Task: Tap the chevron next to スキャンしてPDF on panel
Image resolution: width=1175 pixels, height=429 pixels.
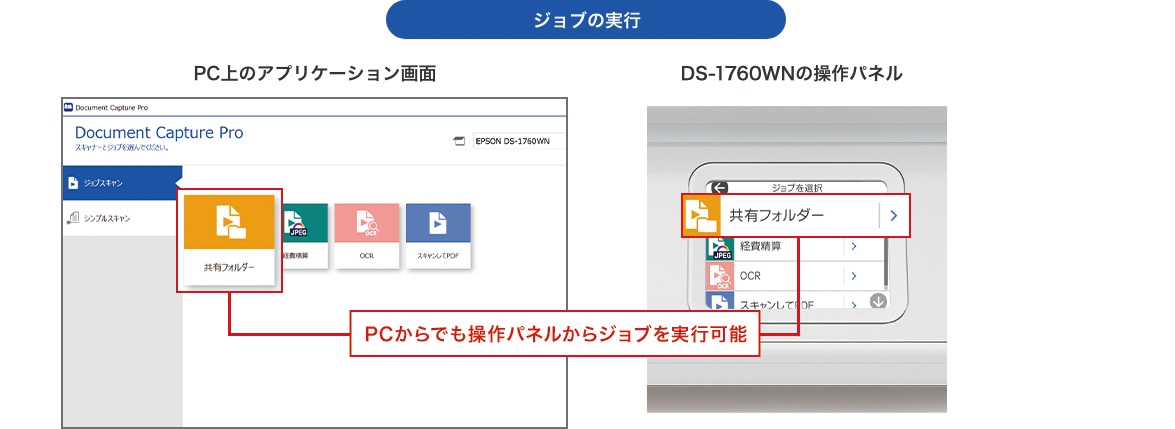Action: (854, 304)
